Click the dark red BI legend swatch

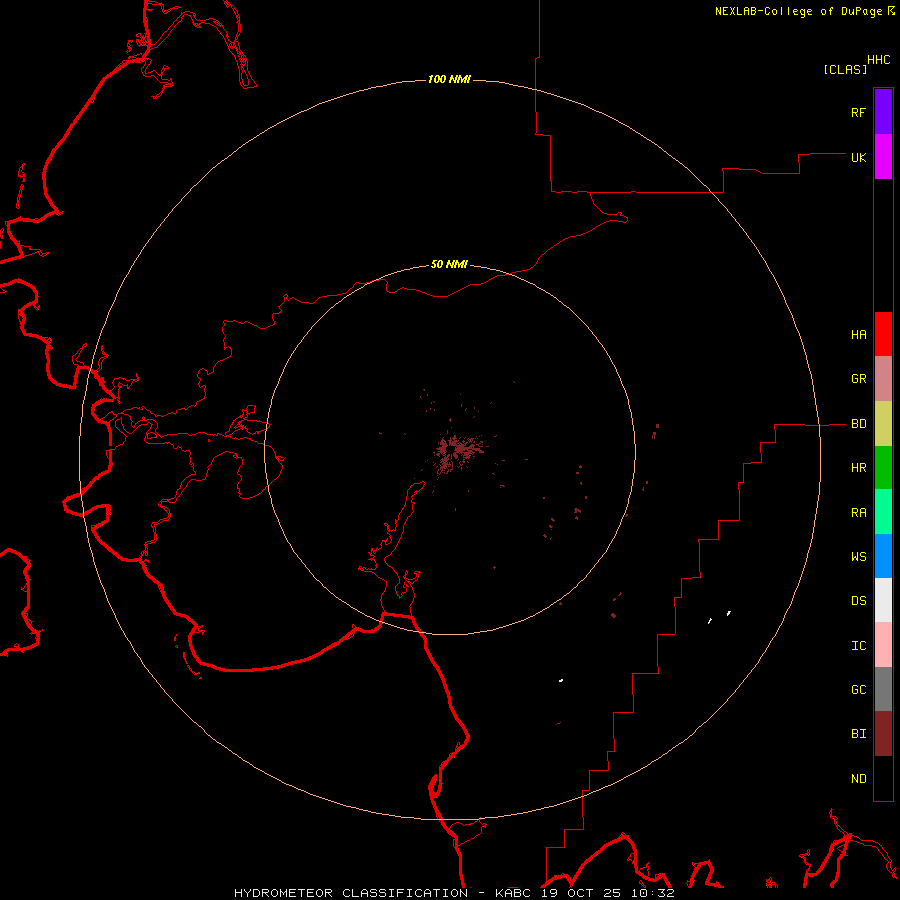[883, 734]
